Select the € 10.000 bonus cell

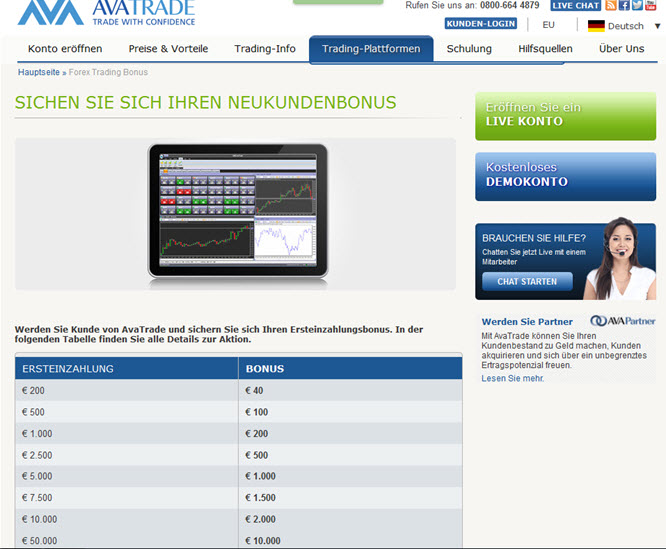point(350,540)
